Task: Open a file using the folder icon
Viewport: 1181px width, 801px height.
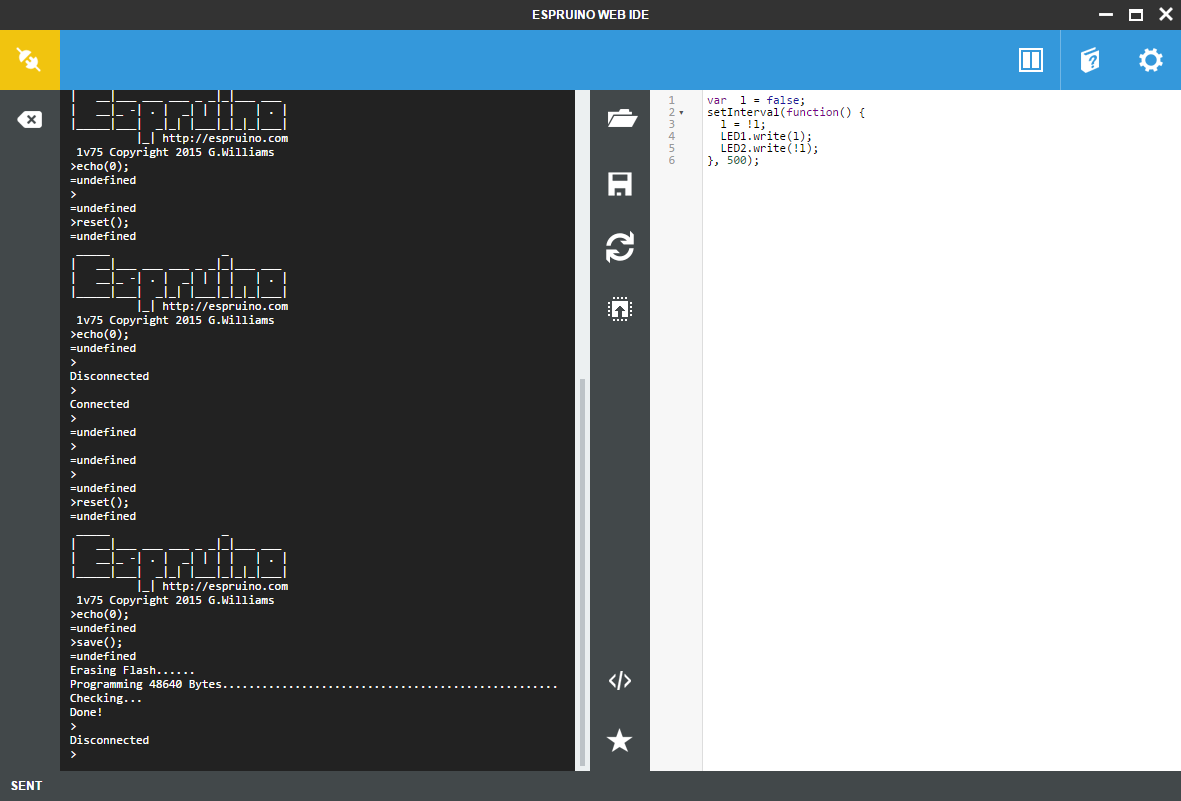Action: (x=620, y=119)
